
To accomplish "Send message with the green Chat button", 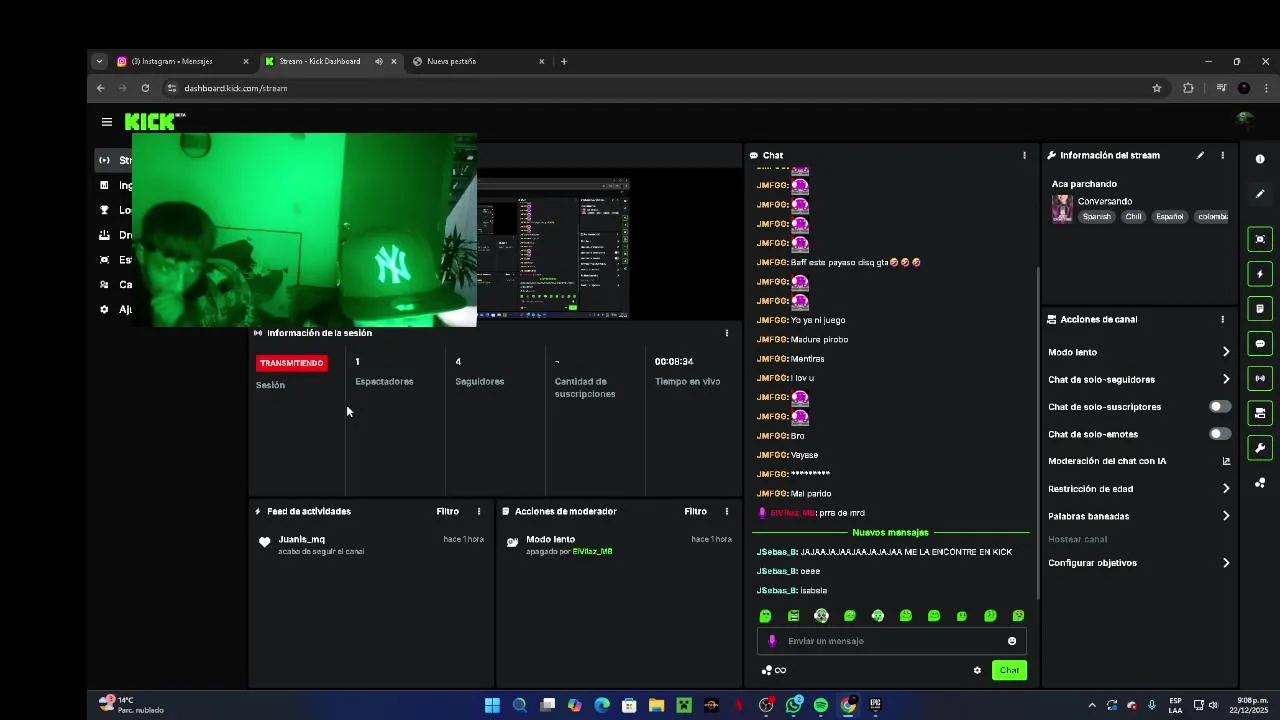I will click(x=1009, y=670).
